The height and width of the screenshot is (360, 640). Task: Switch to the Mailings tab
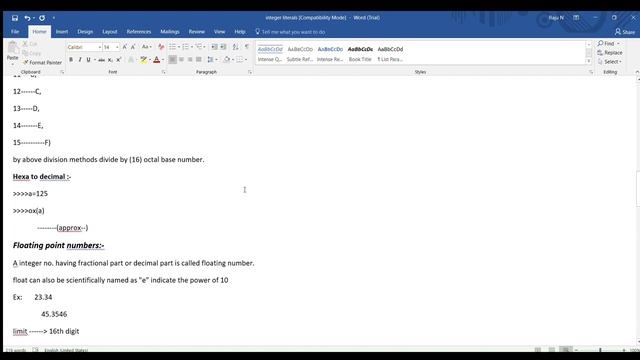(x=170, y=32)
